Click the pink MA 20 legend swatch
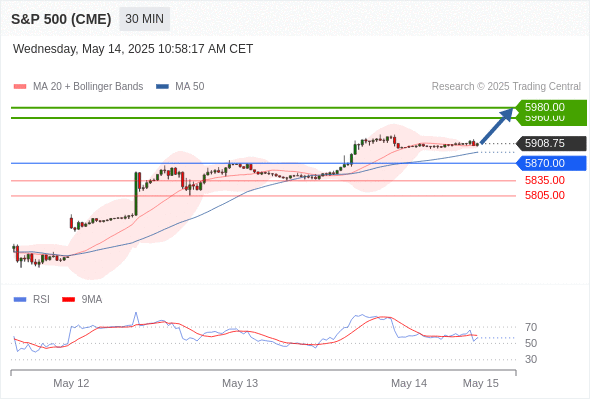This screenshot has height=400, width=590. pos(20,87)
